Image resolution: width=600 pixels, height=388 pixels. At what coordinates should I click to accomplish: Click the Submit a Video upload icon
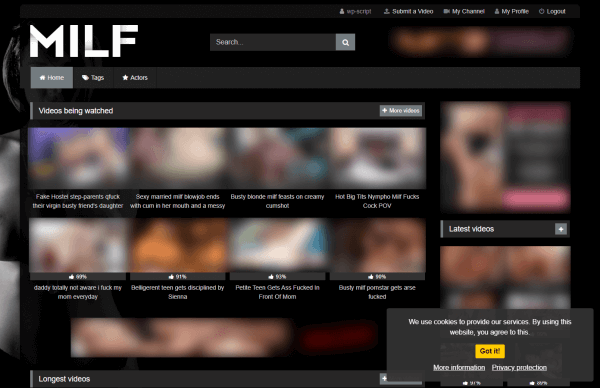(x=386, y=11)
